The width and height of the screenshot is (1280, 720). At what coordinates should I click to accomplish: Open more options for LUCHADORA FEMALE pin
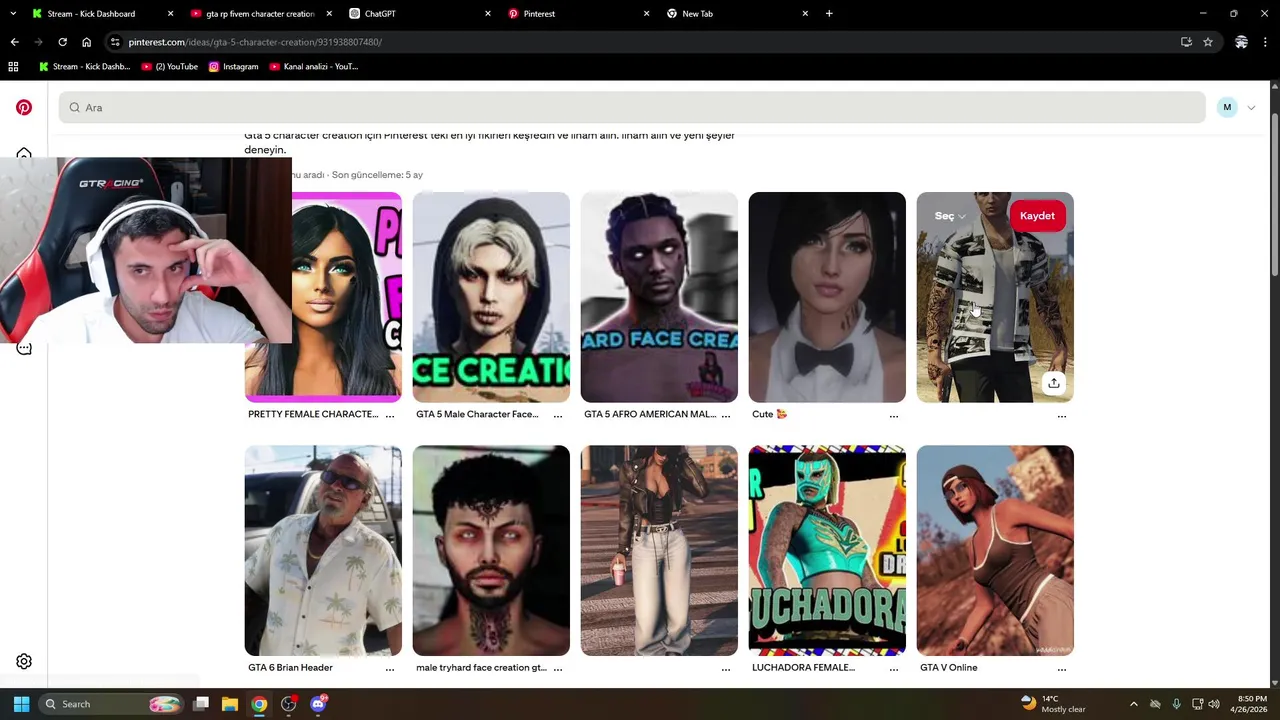click(894, 668)
